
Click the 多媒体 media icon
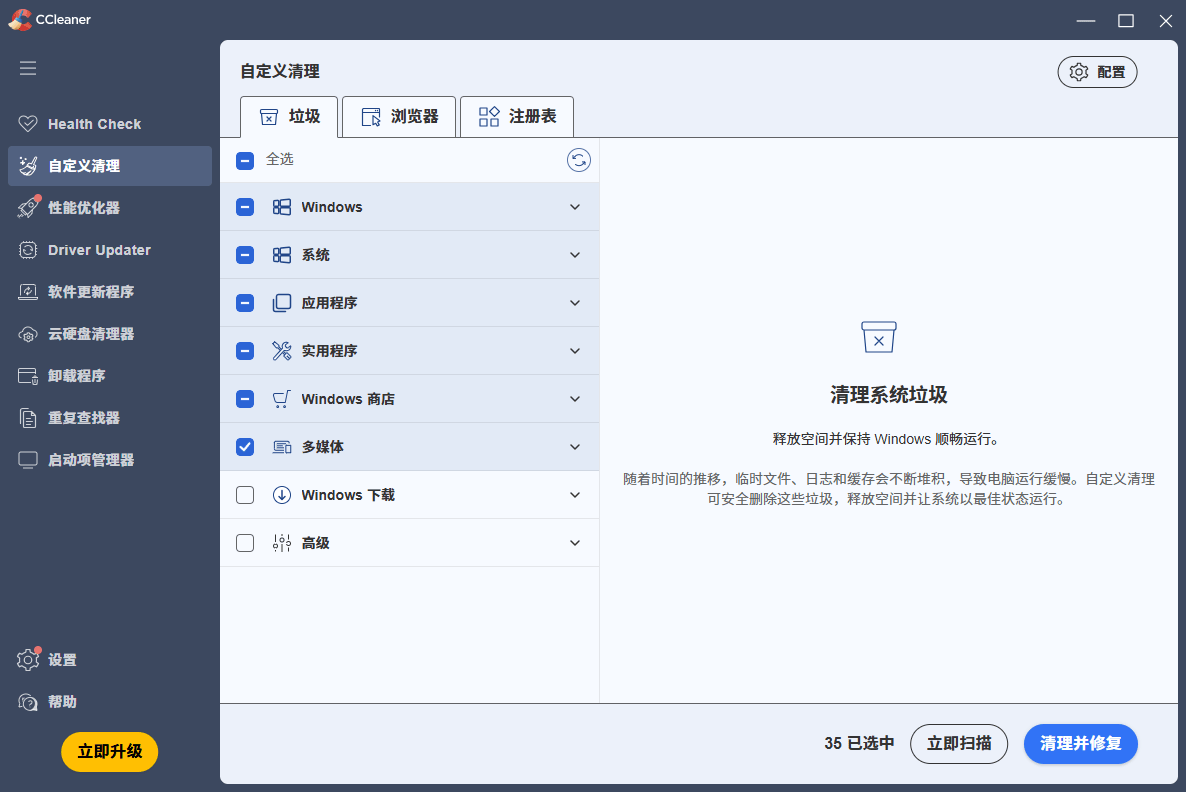click(281, 446)
